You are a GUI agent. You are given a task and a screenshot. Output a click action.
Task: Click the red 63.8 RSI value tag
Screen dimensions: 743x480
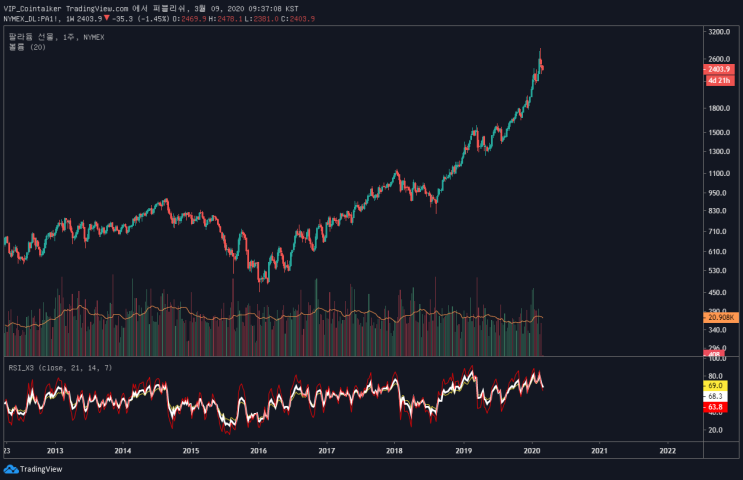pyautogui.click(x=716, y=407)
